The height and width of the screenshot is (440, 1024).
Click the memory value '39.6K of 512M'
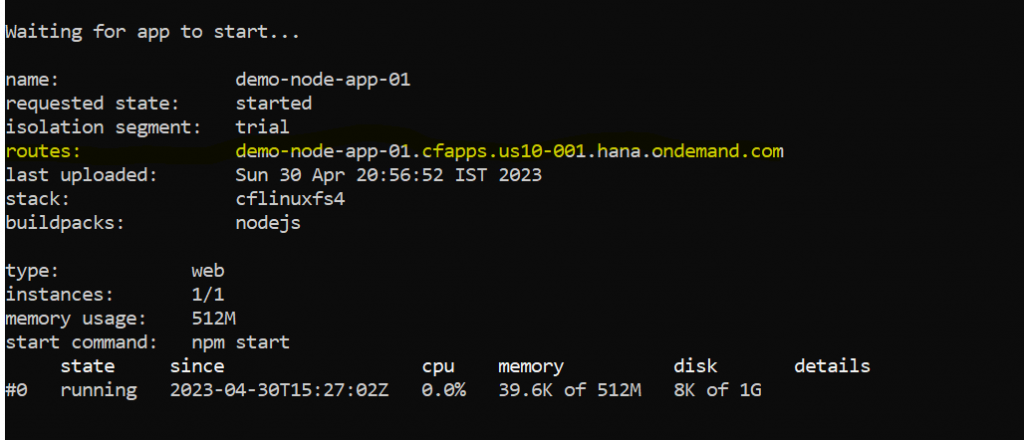click(x=569, y=390)
